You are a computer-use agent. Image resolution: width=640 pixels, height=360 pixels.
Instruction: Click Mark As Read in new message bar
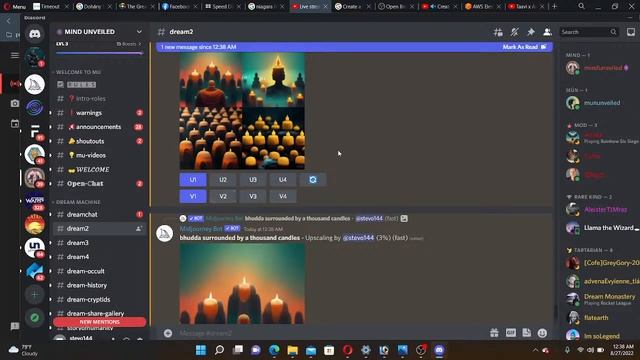pos(524,47)
